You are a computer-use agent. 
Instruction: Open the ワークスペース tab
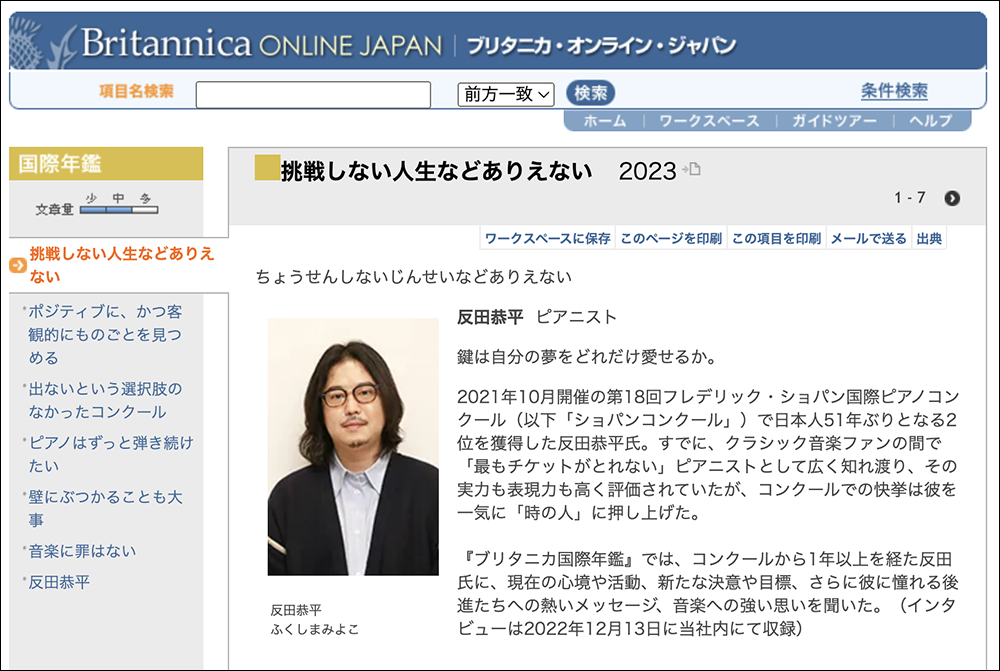709,121
